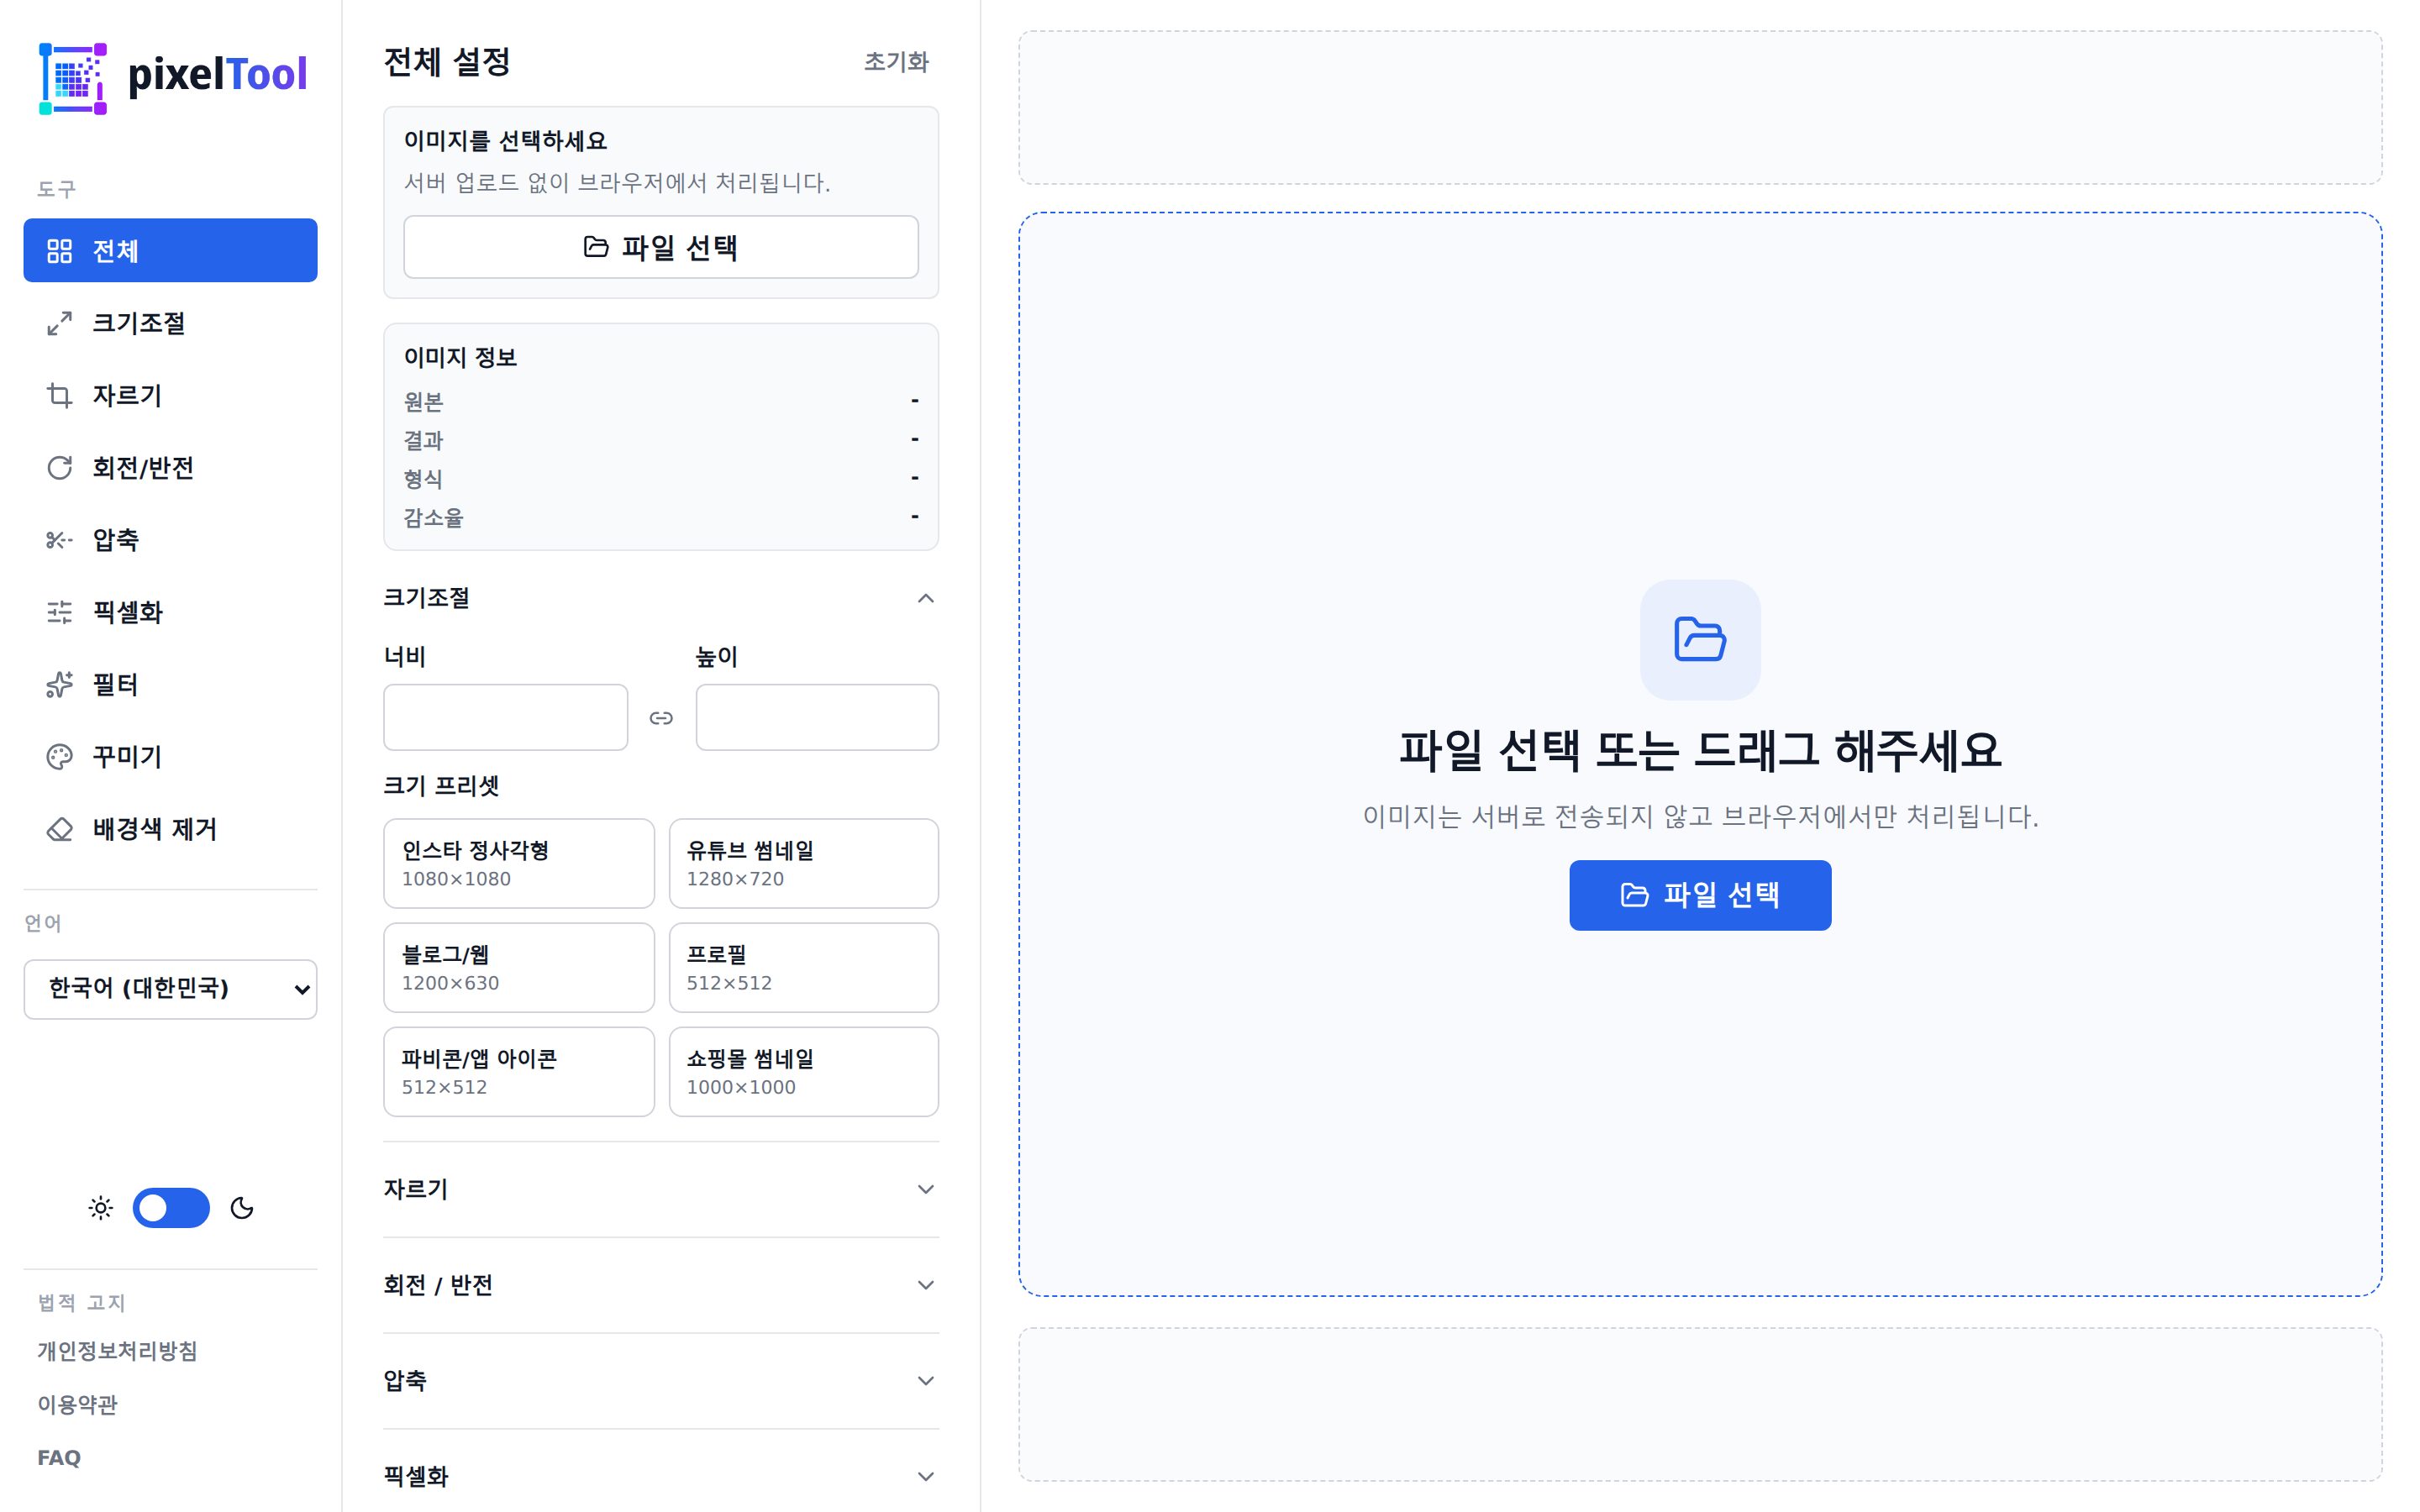
Task: Click the grid icon in 전체 menu
Action: [60, 251]
